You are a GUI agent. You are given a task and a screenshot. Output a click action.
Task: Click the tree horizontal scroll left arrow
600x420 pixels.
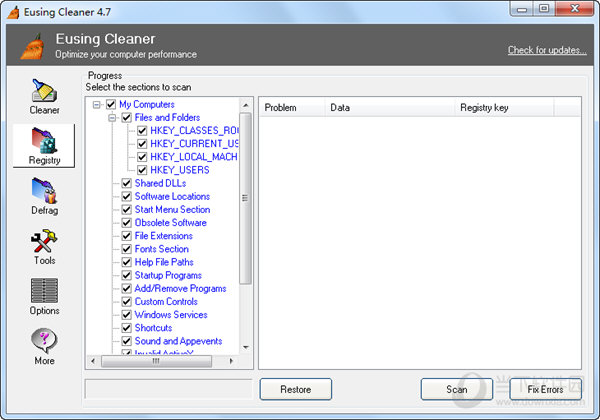click(93, 361)
